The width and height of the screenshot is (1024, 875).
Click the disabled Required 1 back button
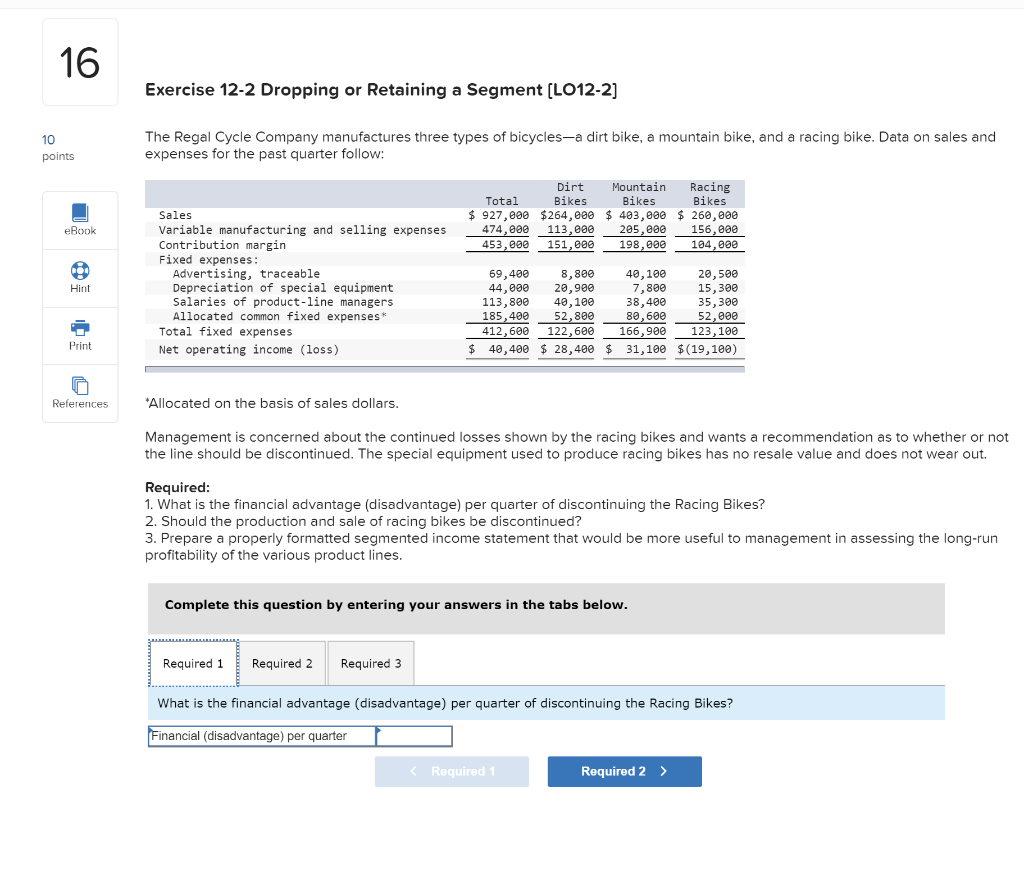click(x=452, y=771)
